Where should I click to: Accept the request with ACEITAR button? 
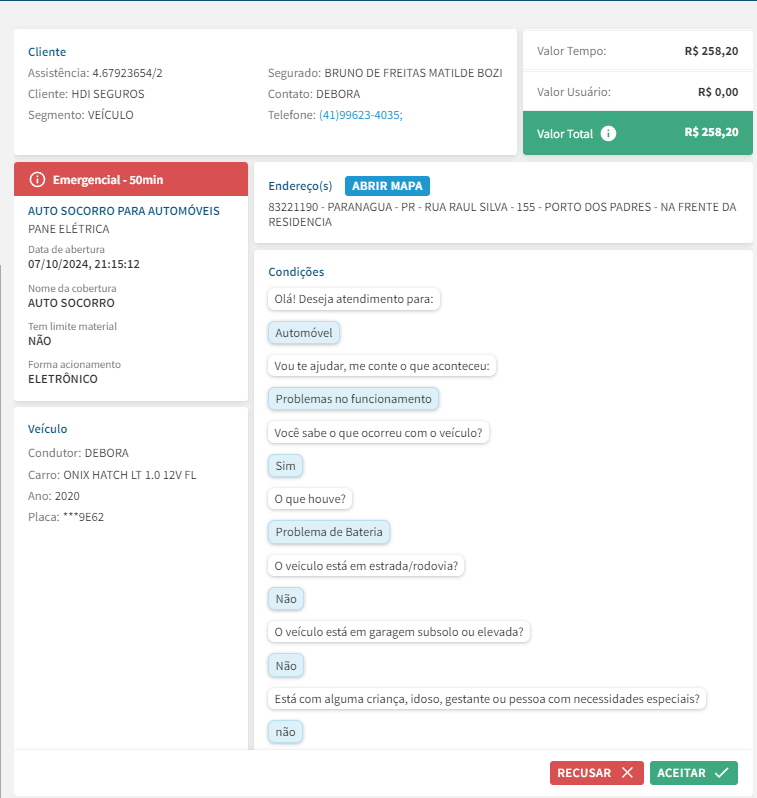coord(693,773)
